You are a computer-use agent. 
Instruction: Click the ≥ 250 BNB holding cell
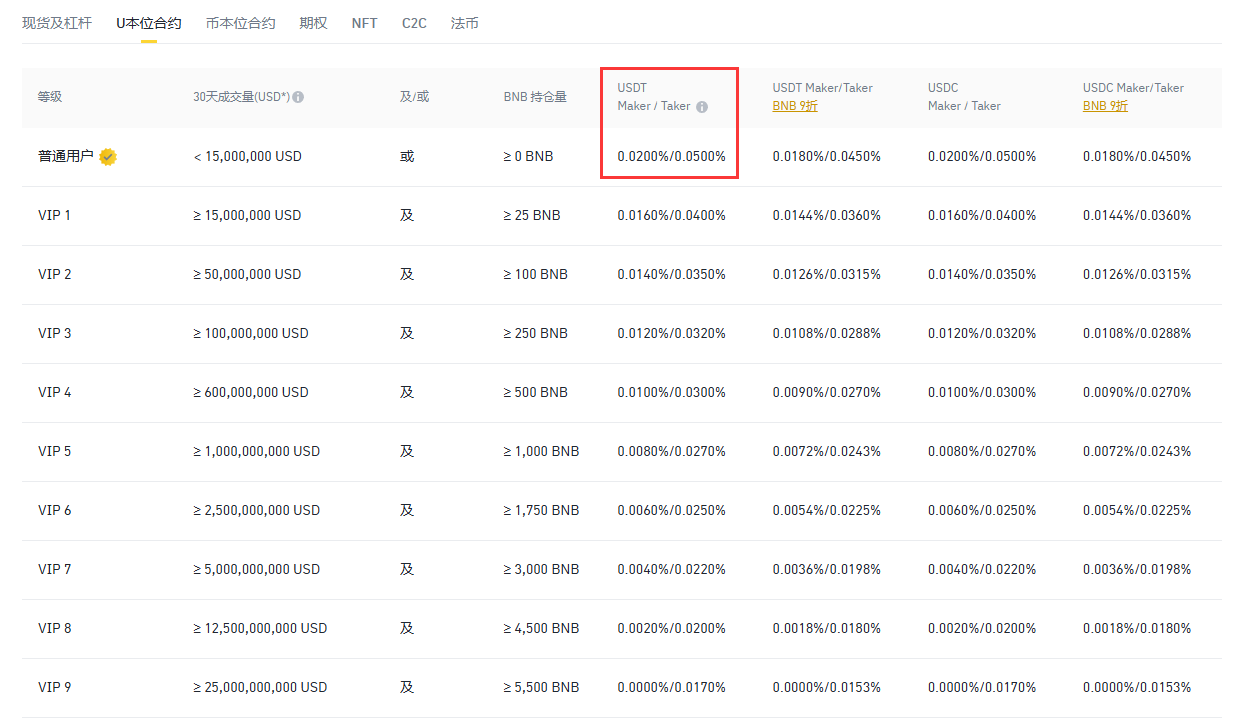pos(536,333)
